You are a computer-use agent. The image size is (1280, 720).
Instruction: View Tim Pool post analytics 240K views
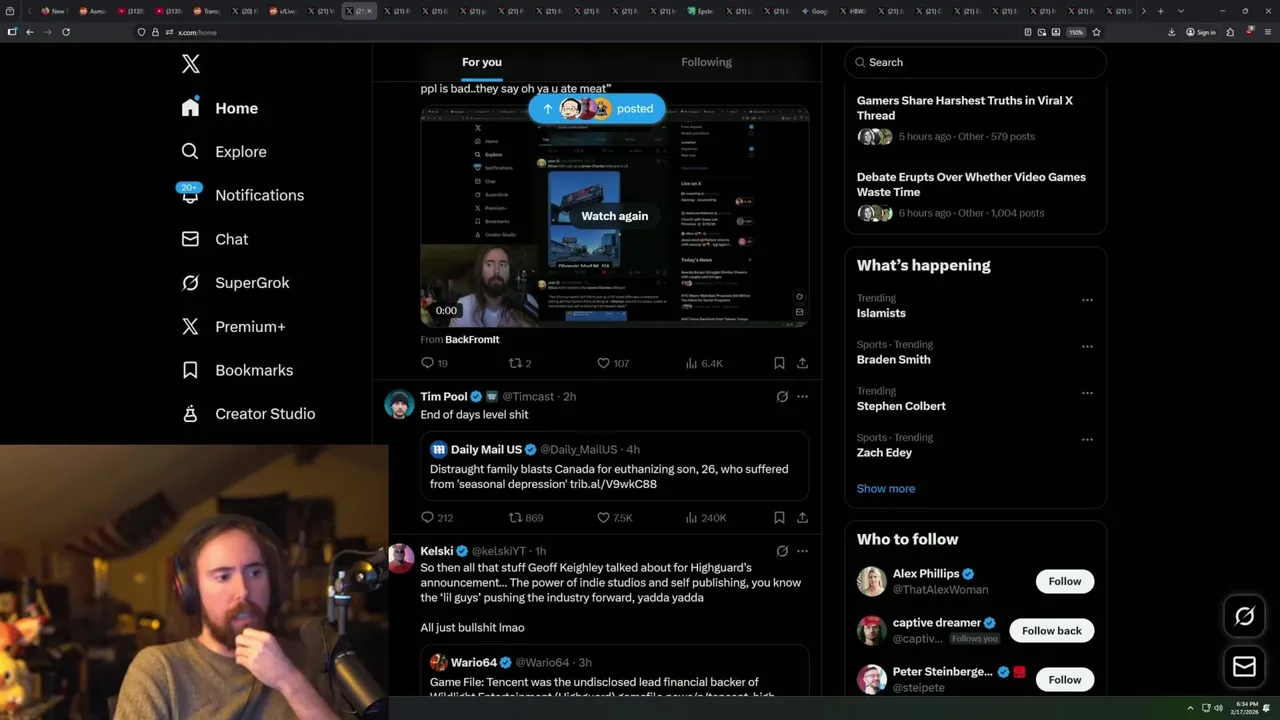tap(706, 518)
